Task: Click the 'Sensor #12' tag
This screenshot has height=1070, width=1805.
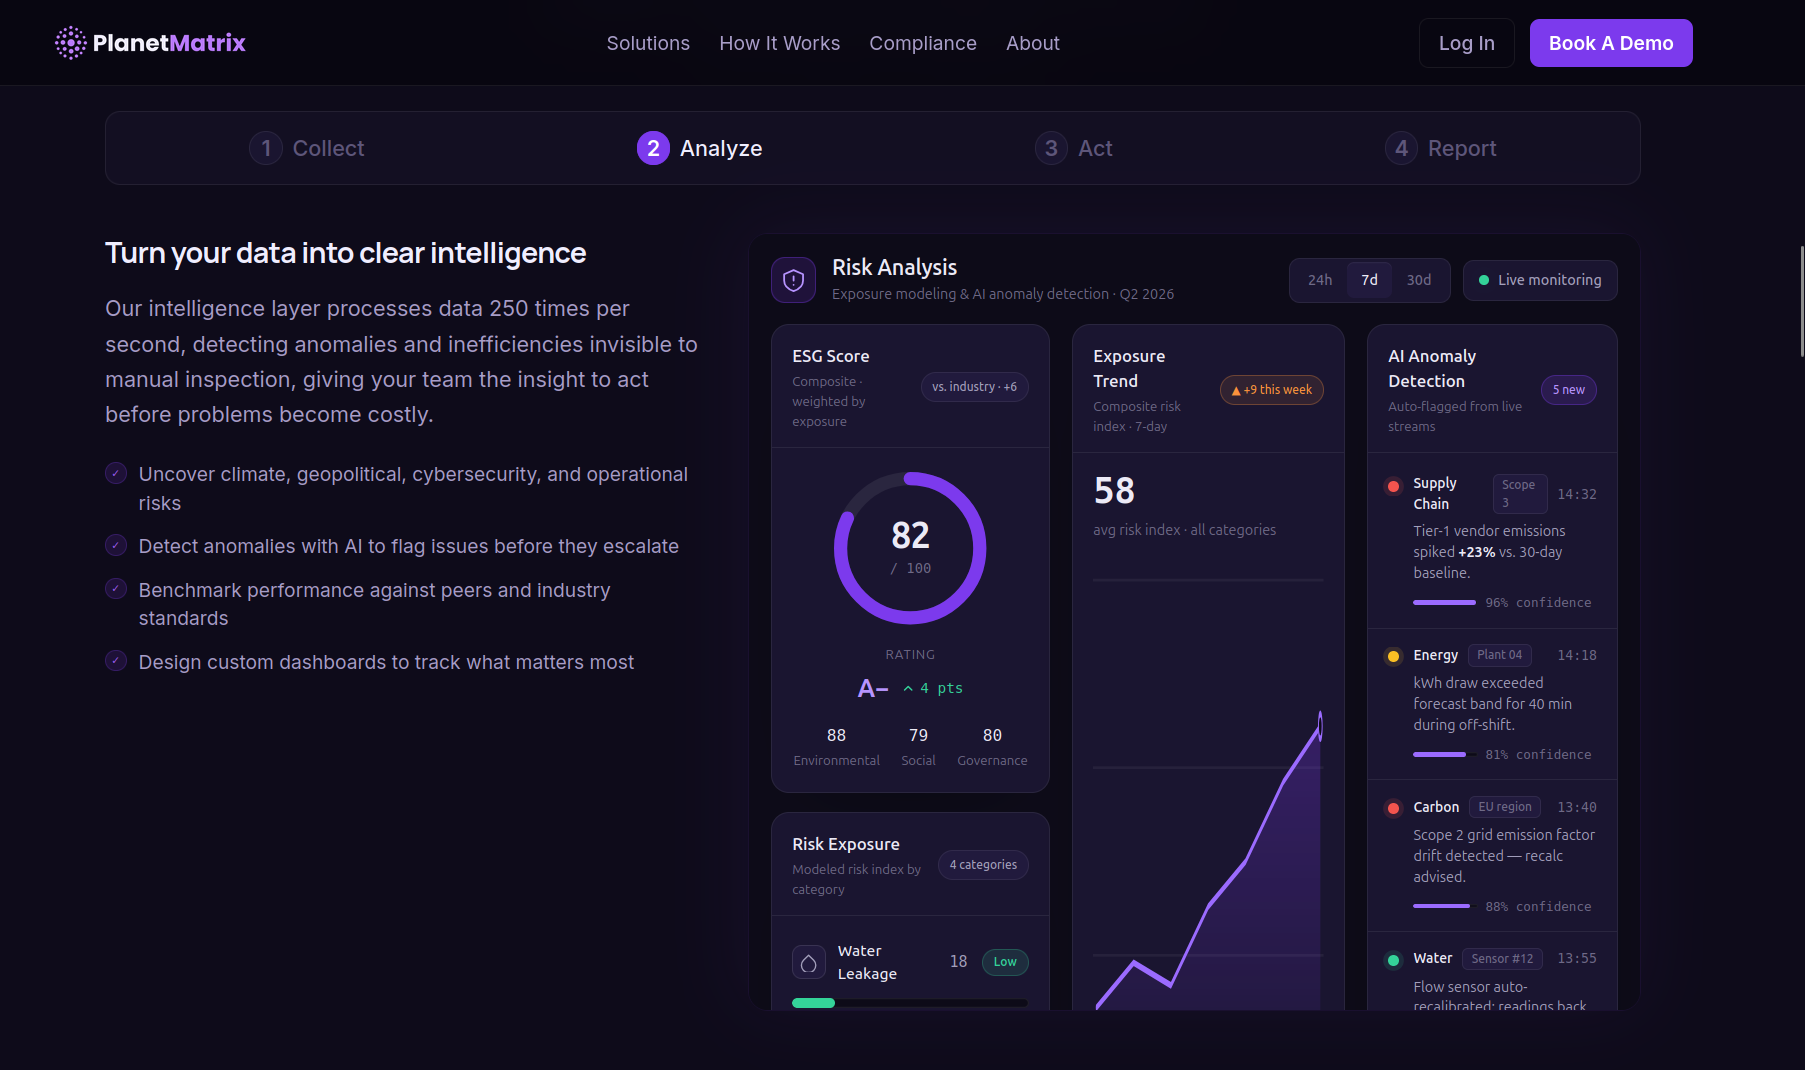Action: pyautogui.click(x=1502, y=959)
